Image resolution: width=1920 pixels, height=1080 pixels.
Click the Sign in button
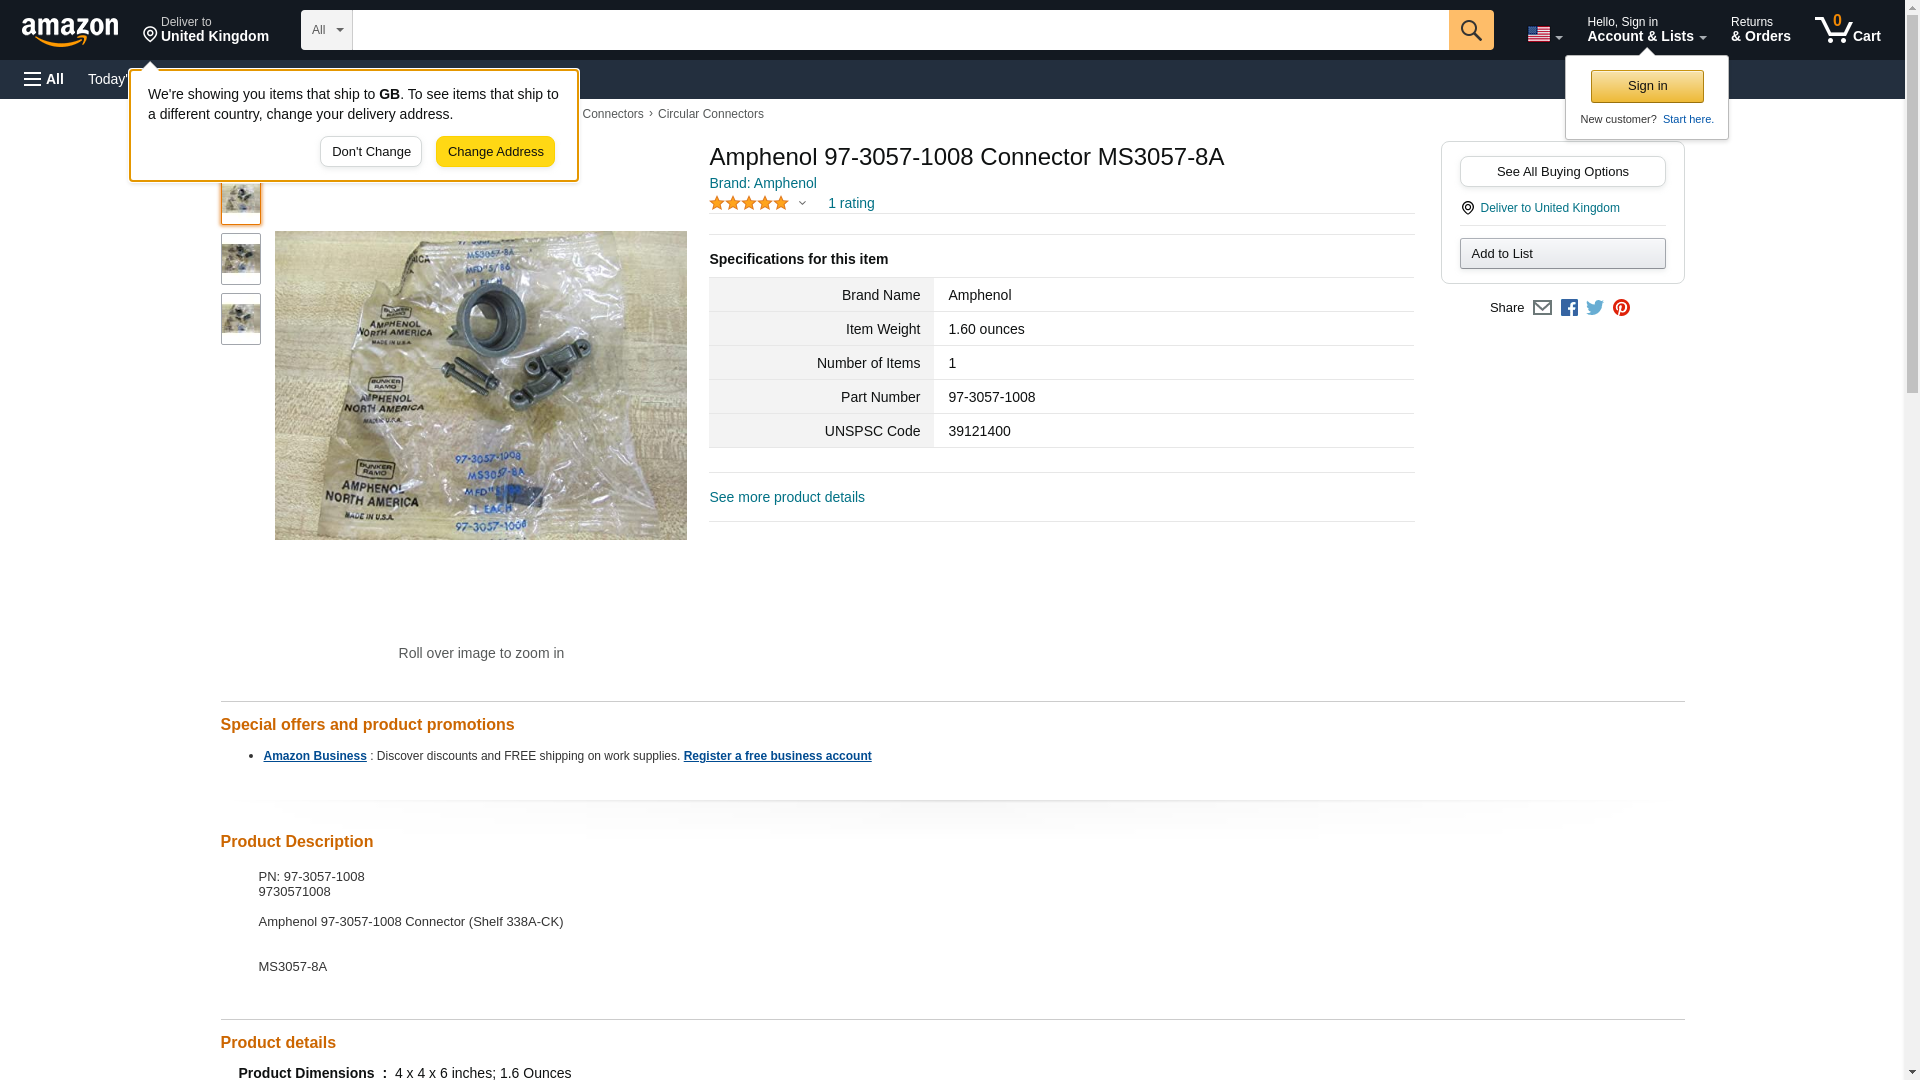1647,86
